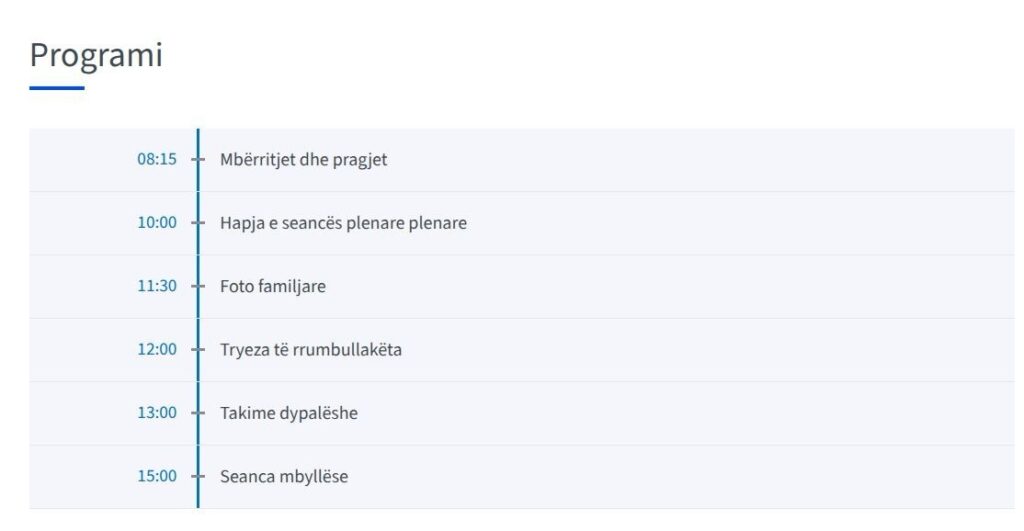Choose the 13:00 time label
Screen dimensions: 1024x531
click(157, 413)
